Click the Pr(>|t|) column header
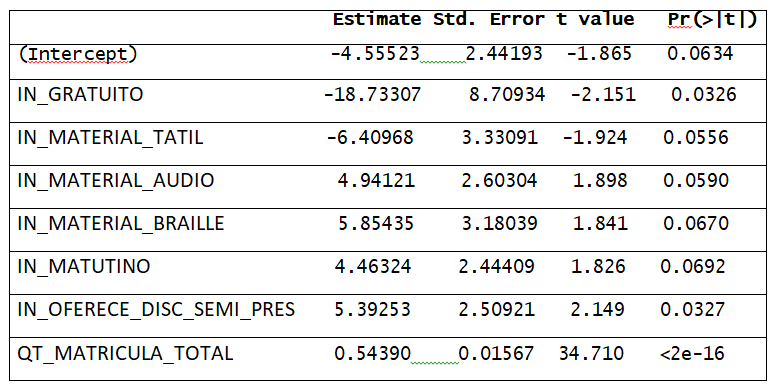778x387 pixels. (712, 20)
